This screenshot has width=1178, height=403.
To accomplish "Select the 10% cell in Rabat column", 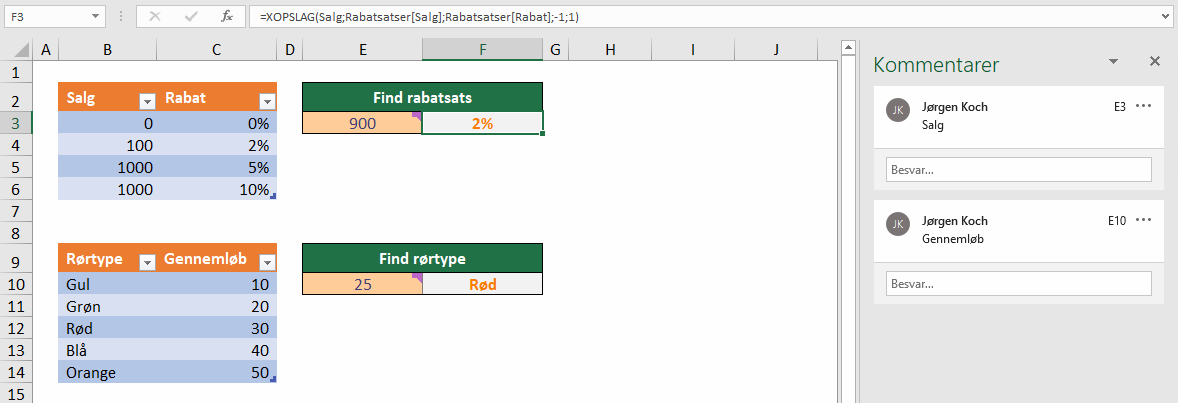I will pos(216,189).
